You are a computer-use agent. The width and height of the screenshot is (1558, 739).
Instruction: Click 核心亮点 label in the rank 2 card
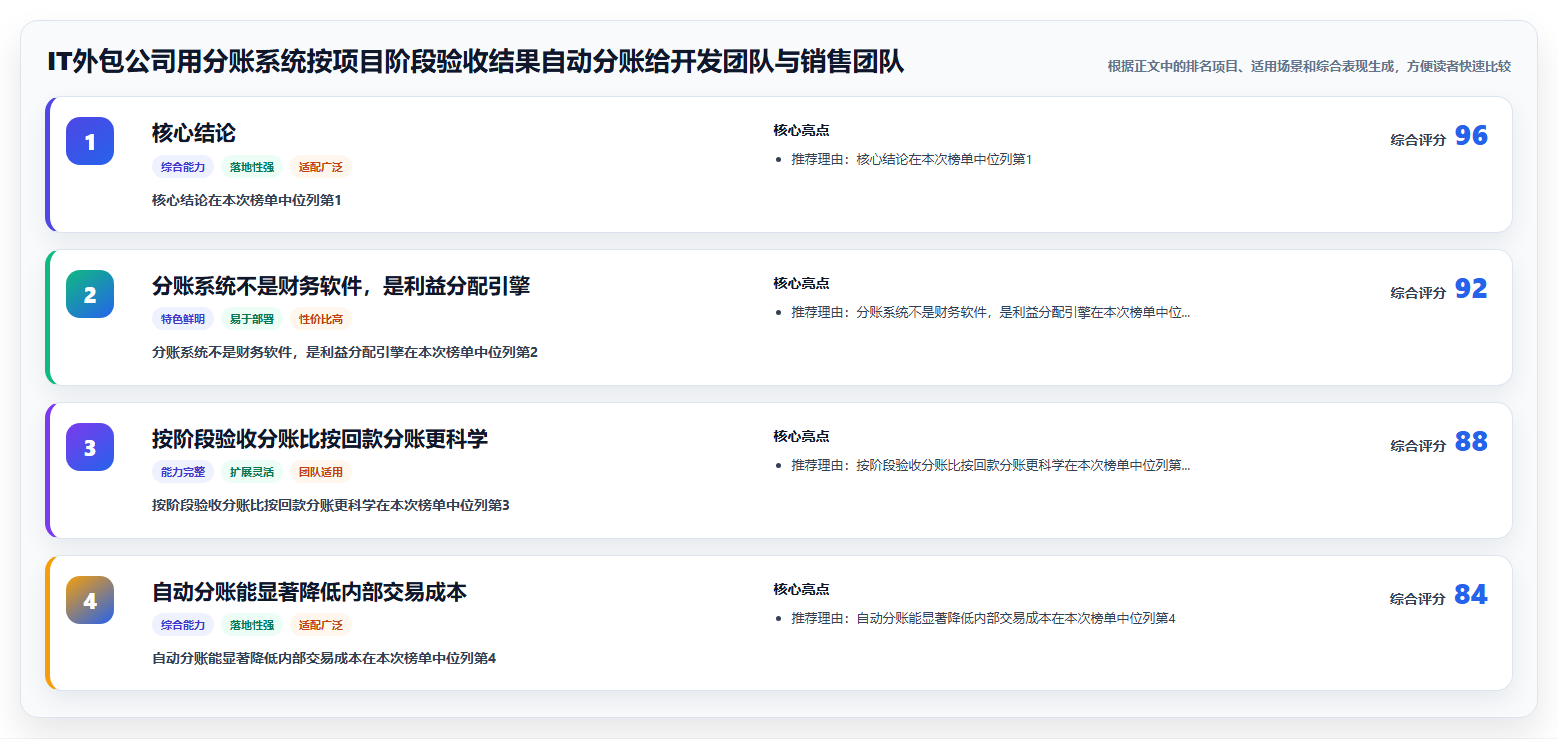click(x=801, y=283)
